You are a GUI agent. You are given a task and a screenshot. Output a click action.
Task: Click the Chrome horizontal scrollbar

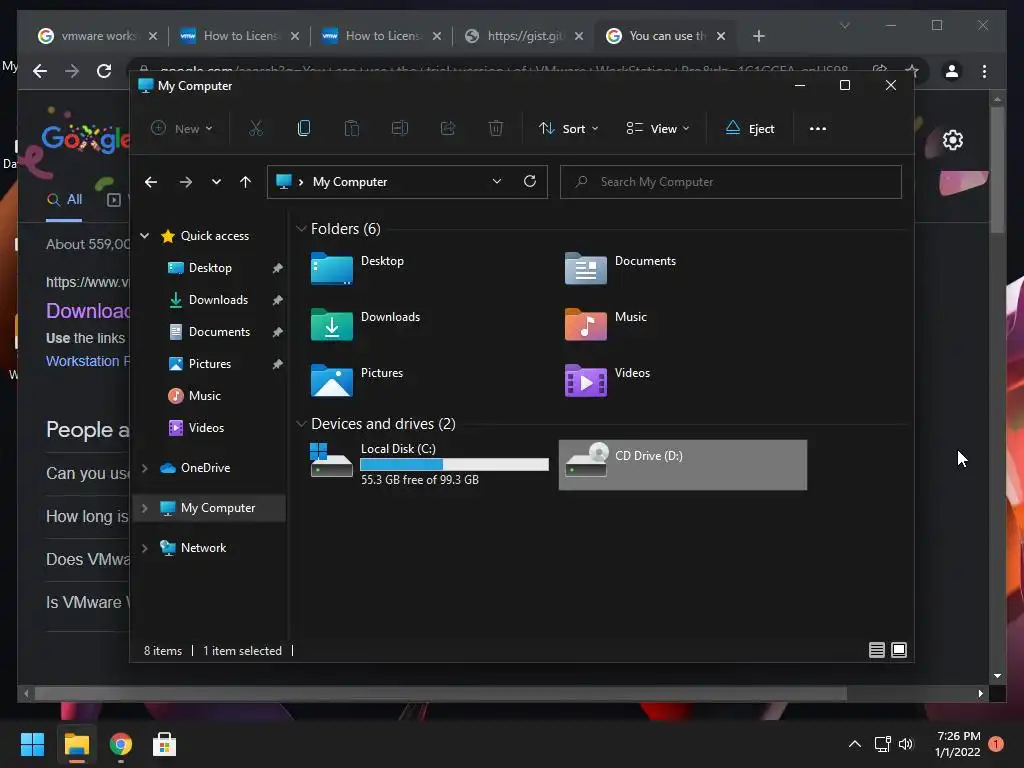coord(441,694)
